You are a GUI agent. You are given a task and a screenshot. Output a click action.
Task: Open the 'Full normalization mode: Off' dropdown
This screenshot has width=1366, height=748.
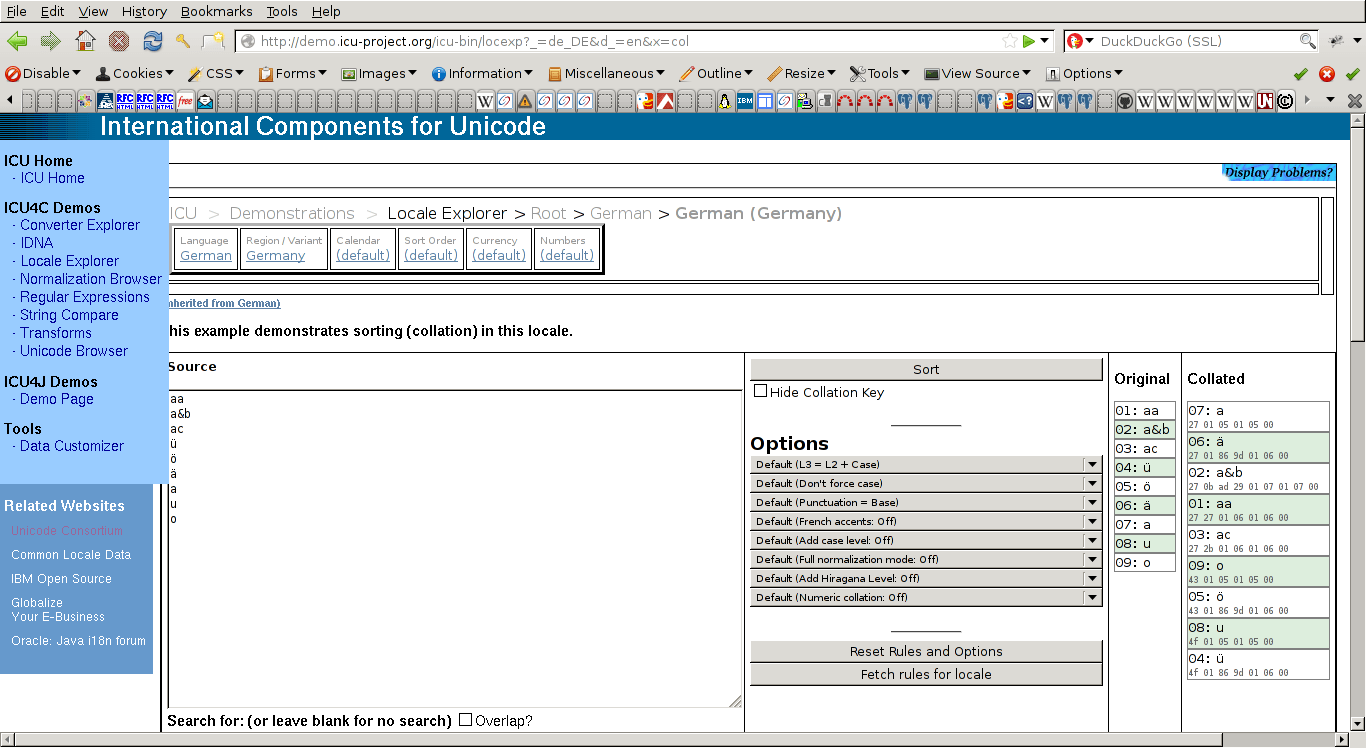click(926, 559)
